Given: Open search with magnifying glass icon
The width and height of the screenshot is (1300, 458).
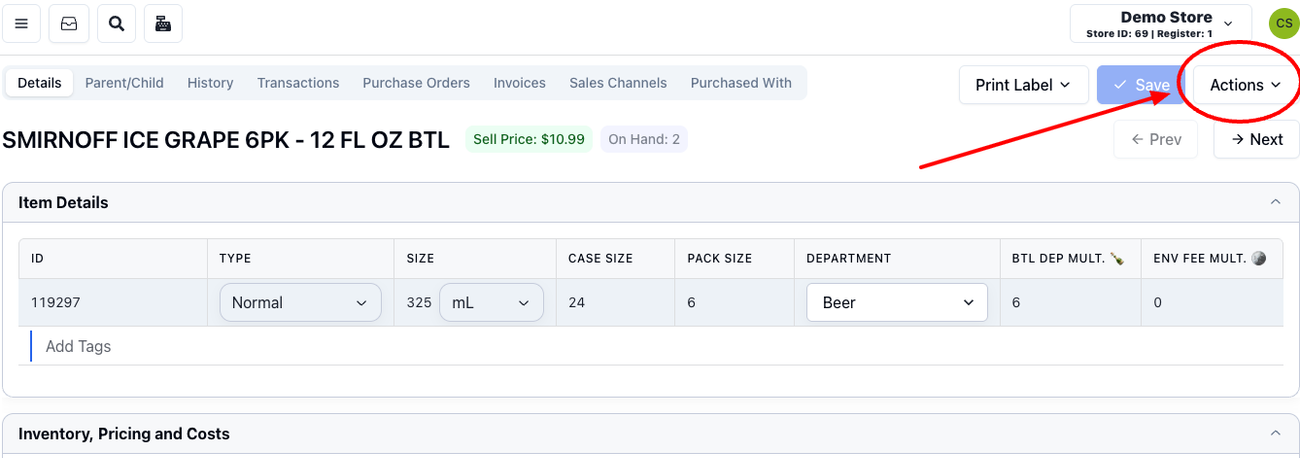Looking at the screenshot, I should point(117,24).
